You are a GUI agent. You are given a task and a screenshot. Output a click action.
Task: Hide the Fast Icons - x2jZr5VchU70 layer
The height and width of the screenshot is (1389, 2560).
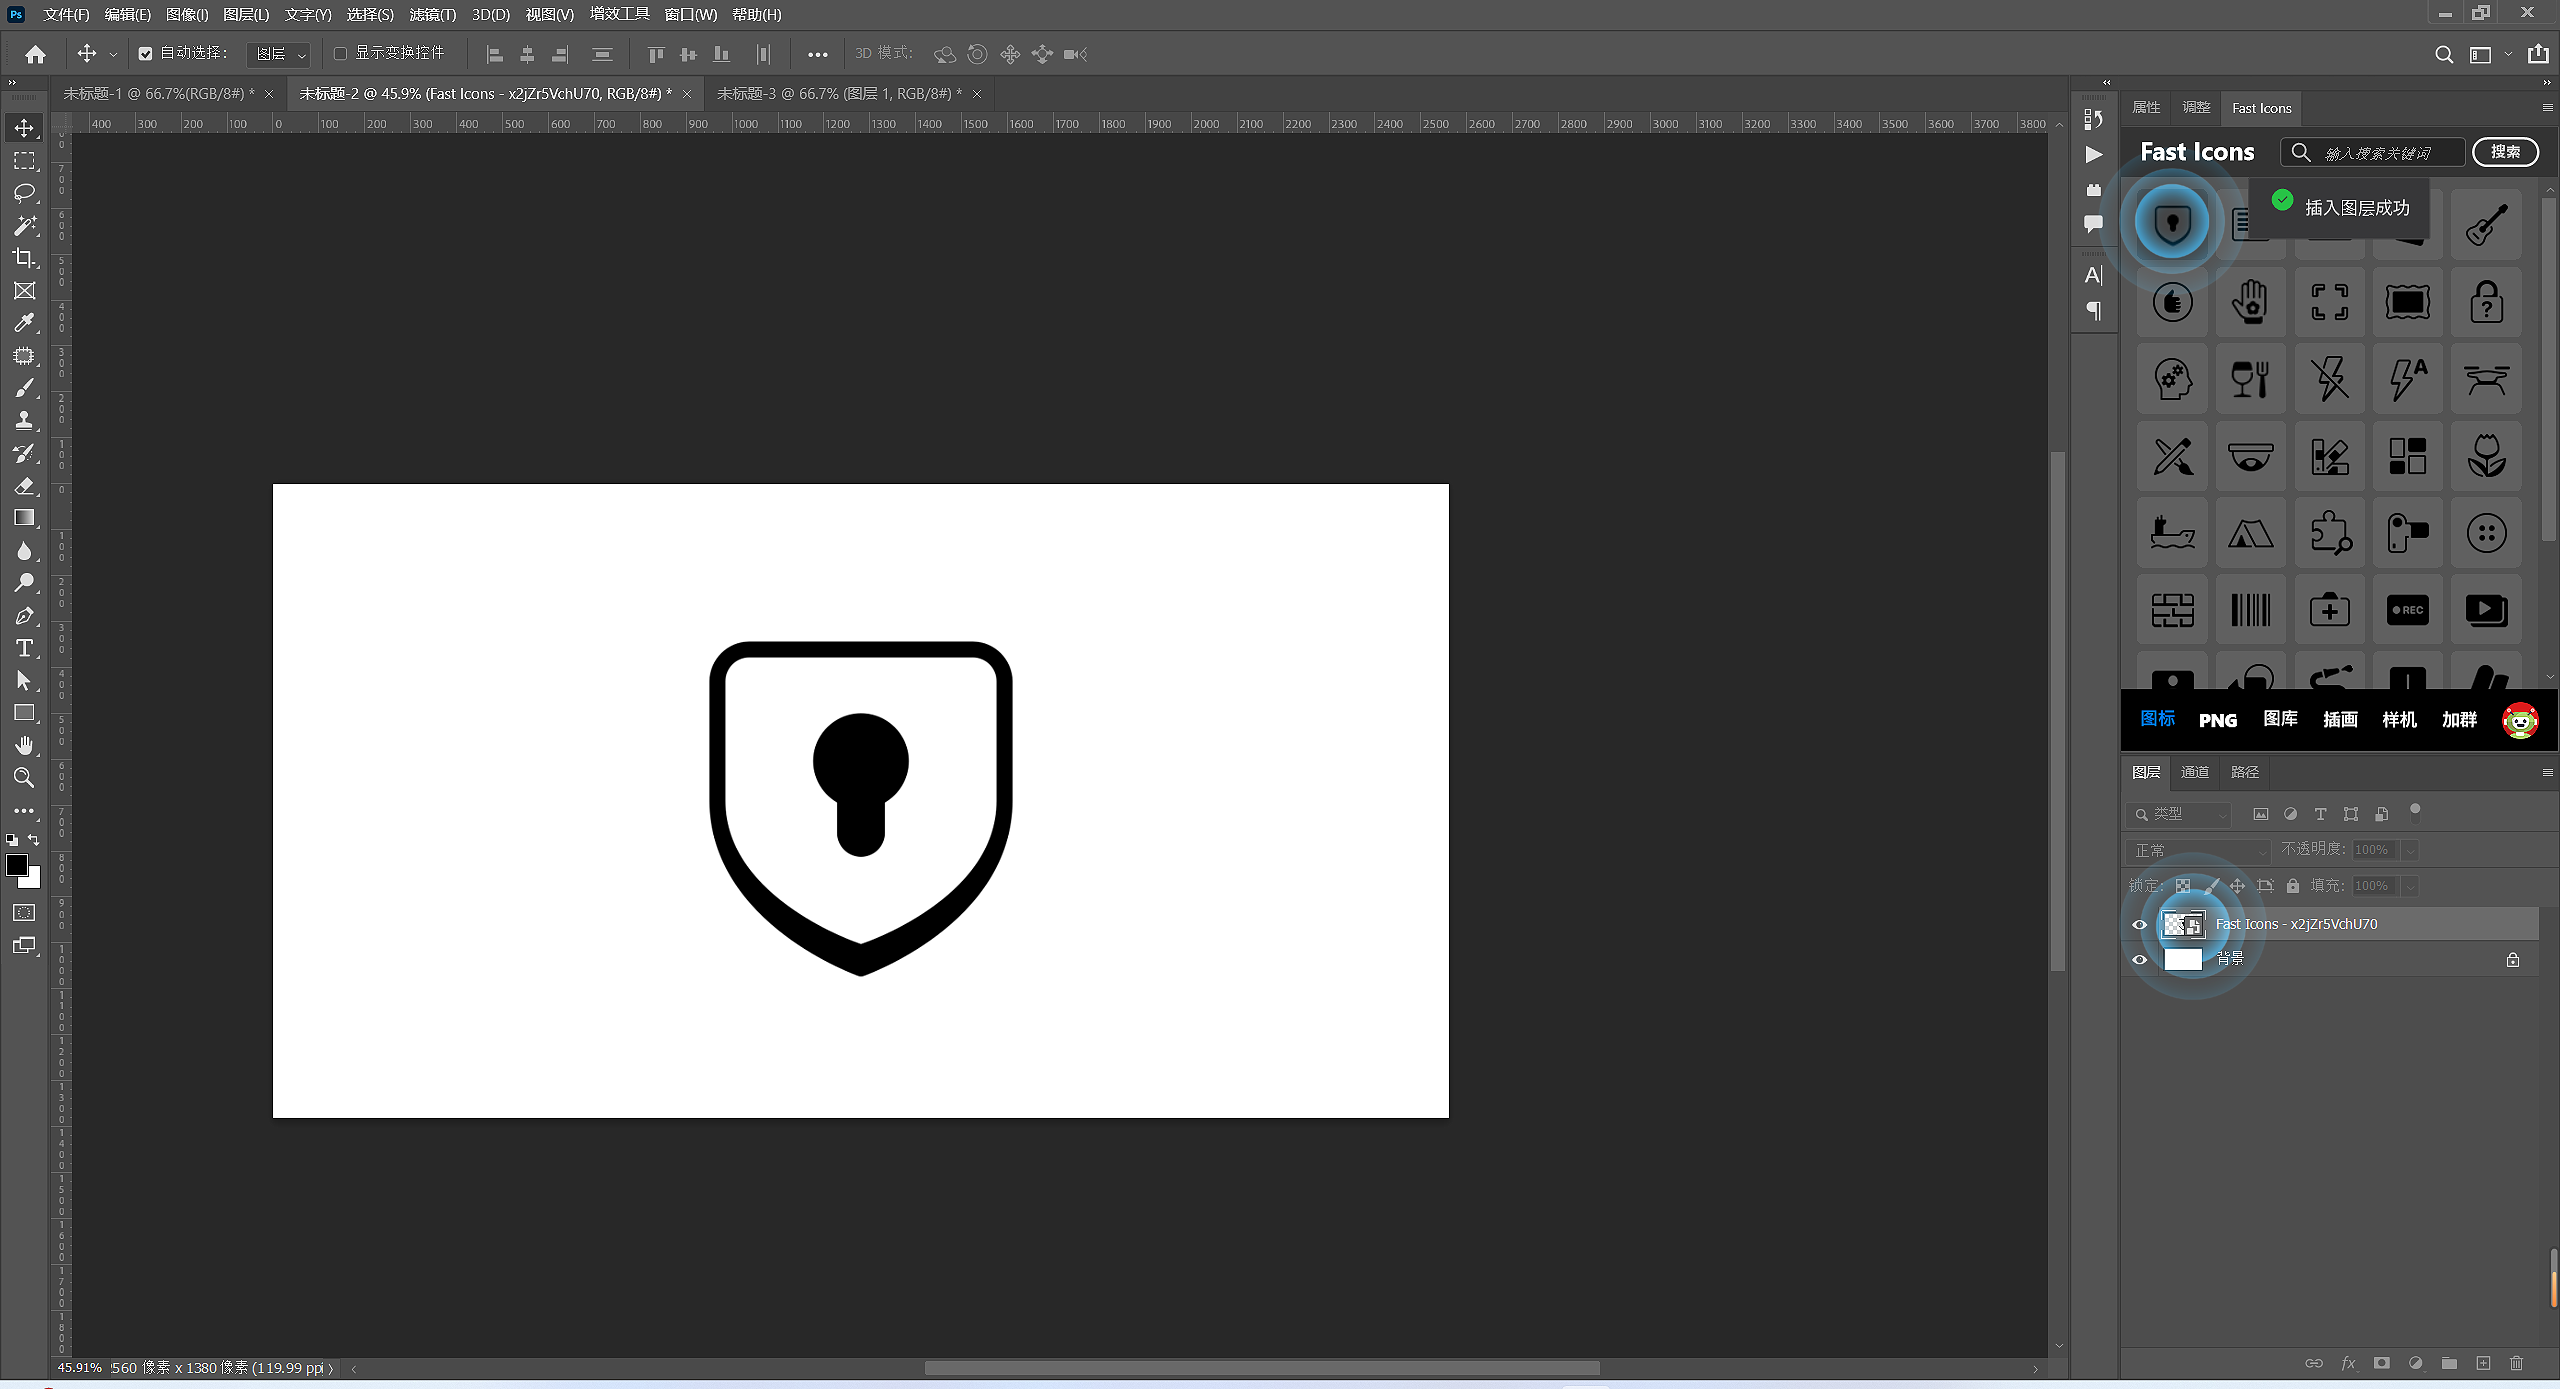[2140, 925]
